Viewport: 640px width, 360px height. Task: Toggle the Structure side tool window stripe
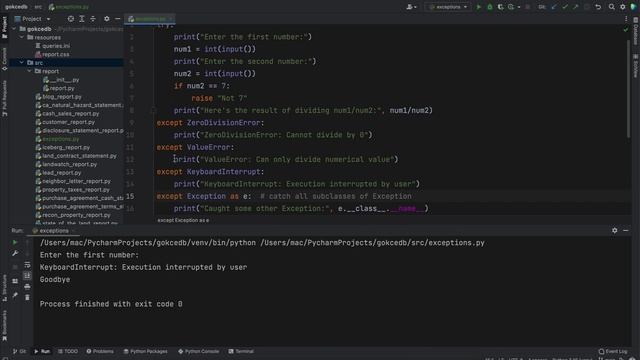(x=4, y=288)
